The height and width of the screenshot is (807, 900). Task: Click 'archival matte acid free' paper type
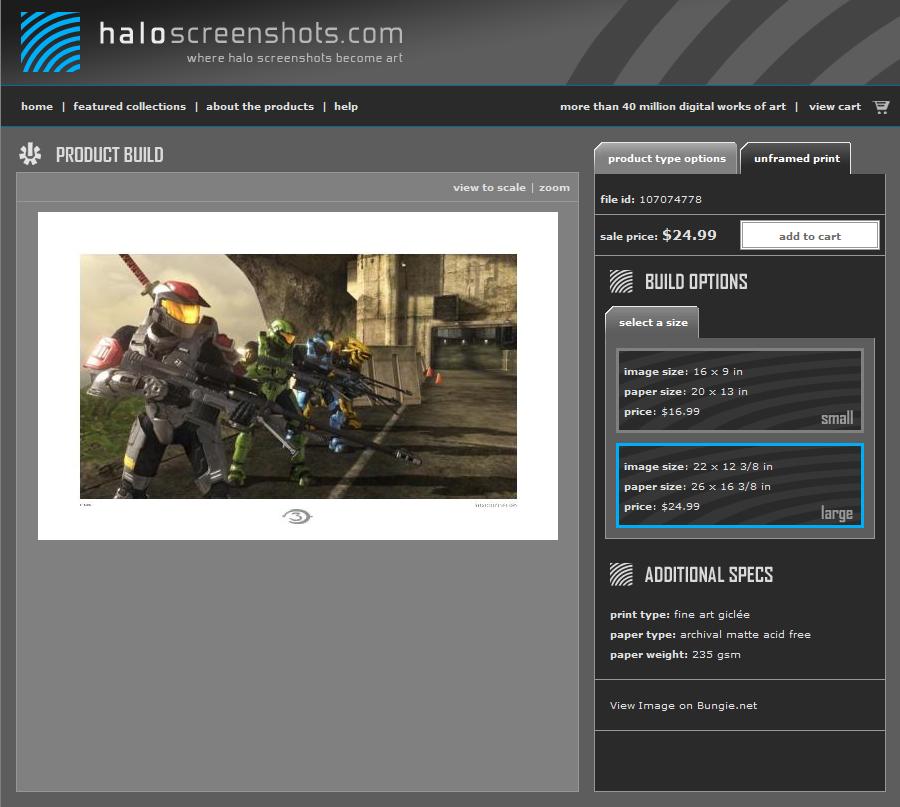[745, 634]
